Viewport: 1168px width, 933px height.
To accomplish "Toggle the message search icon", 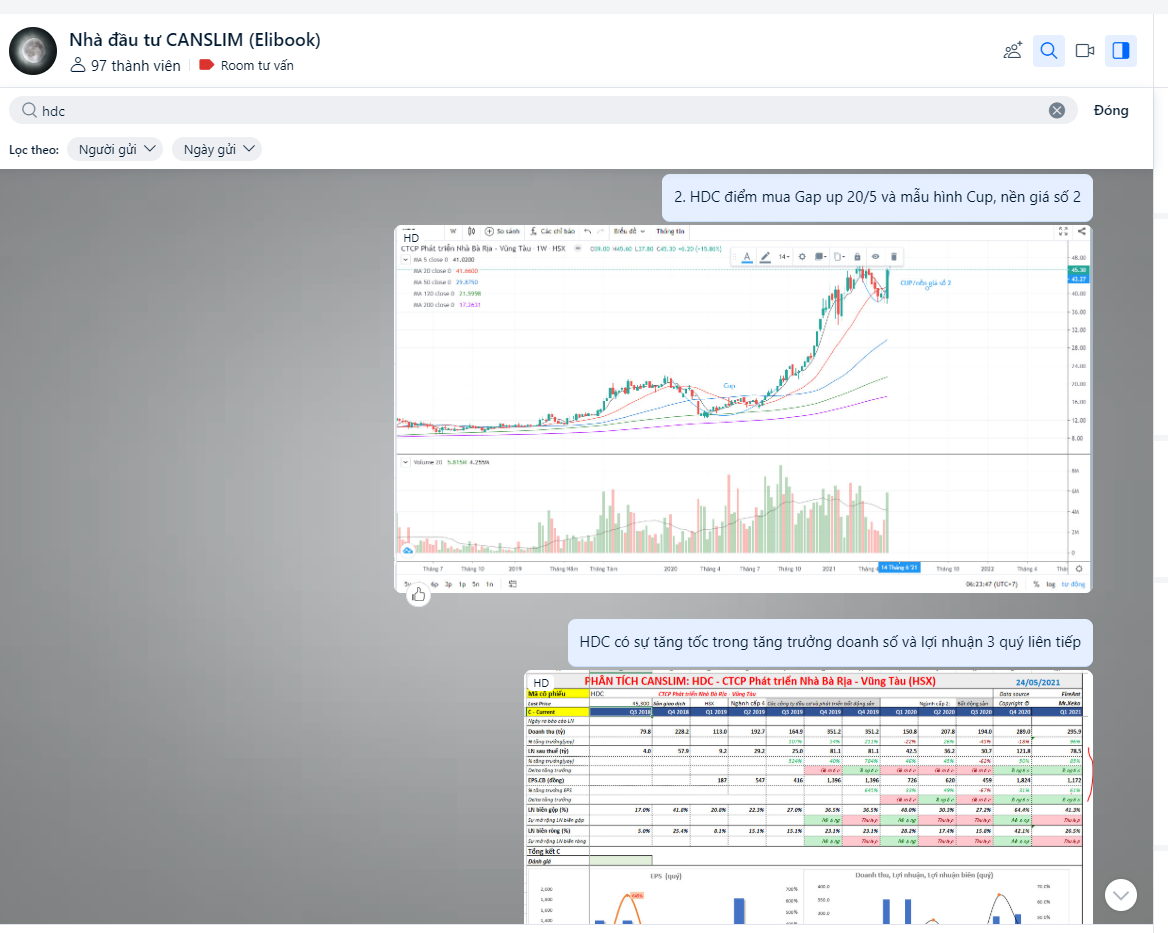I will coord(1048,51).
